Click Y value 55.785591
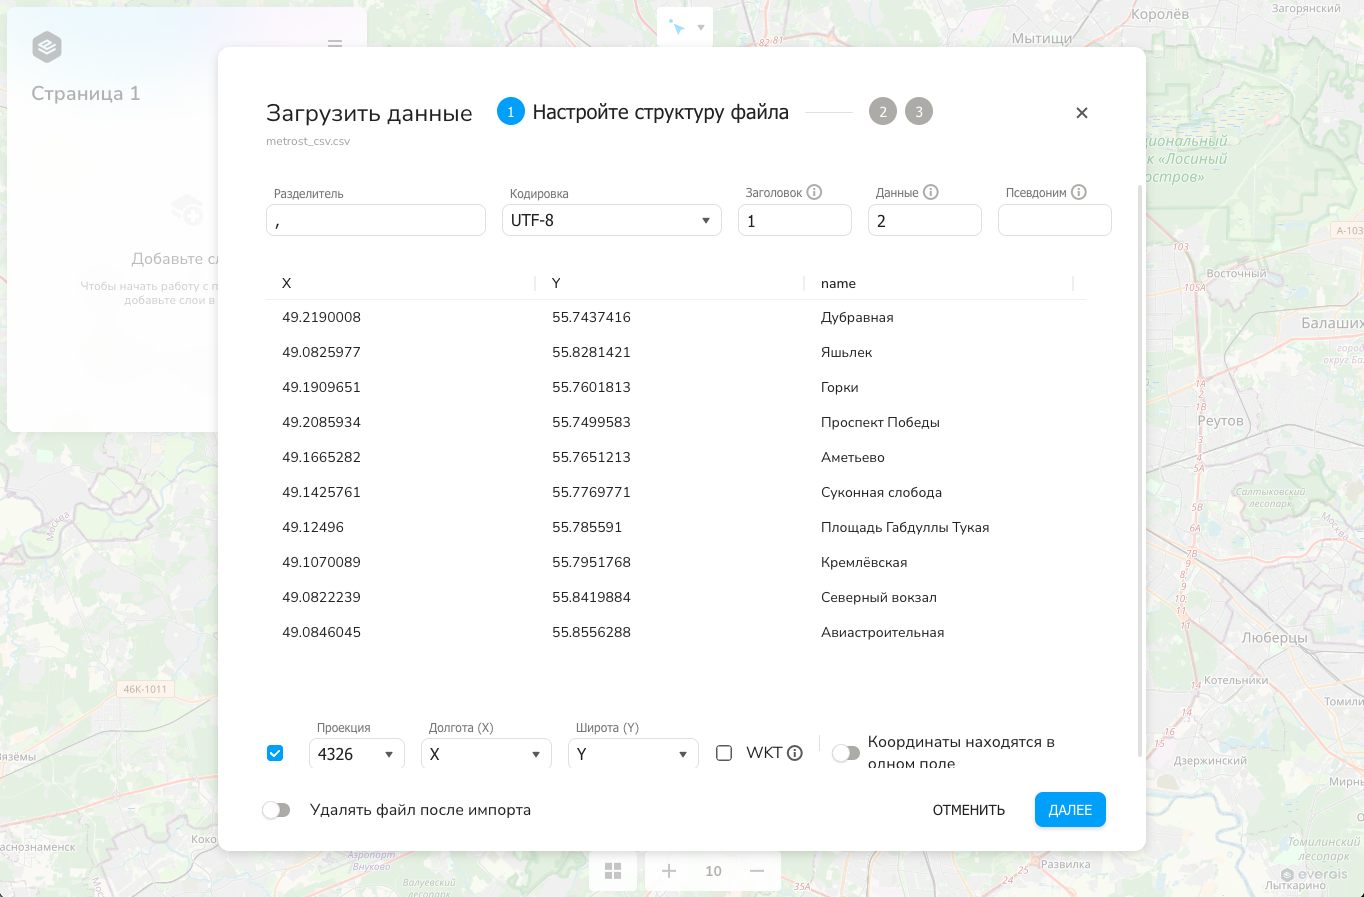 pyautogui.click(x=587, y=527)
